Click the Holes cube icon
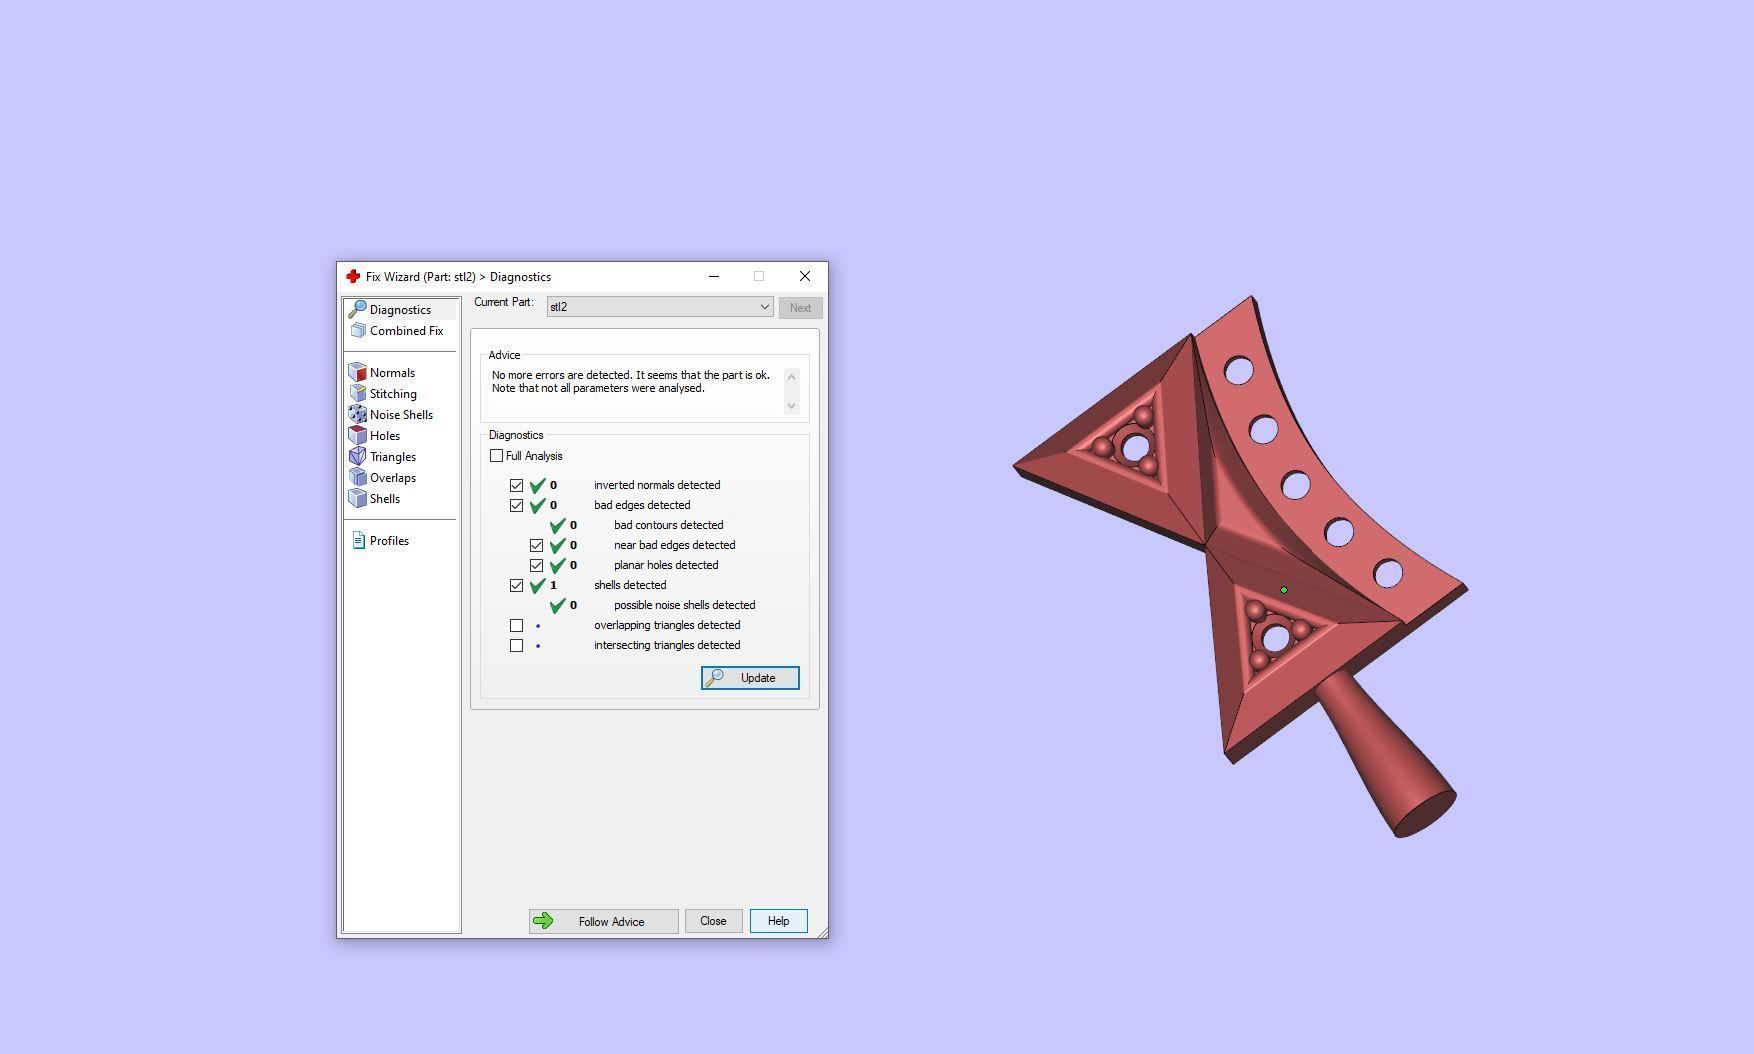 point(358,436)
